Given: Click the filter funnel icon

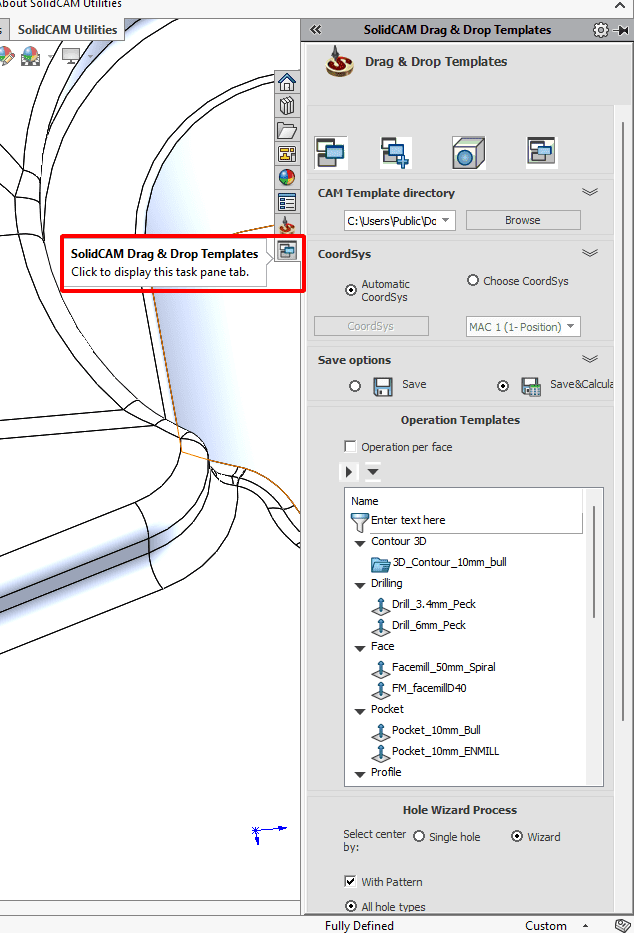Looking at the screenshot, I should pyautogui.click(x=360, y=522).
